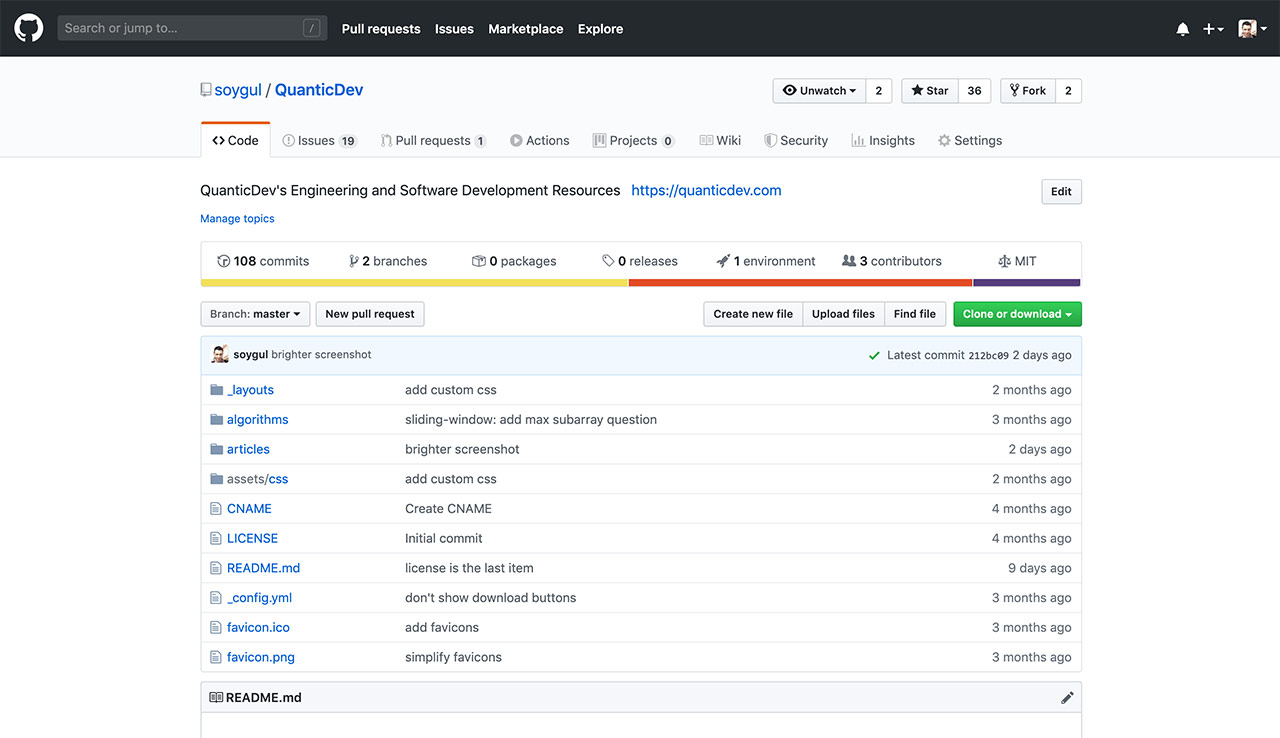Click the watchers count 2
The width and height of the screenshot is (1280, 738).
click(879, 91)
